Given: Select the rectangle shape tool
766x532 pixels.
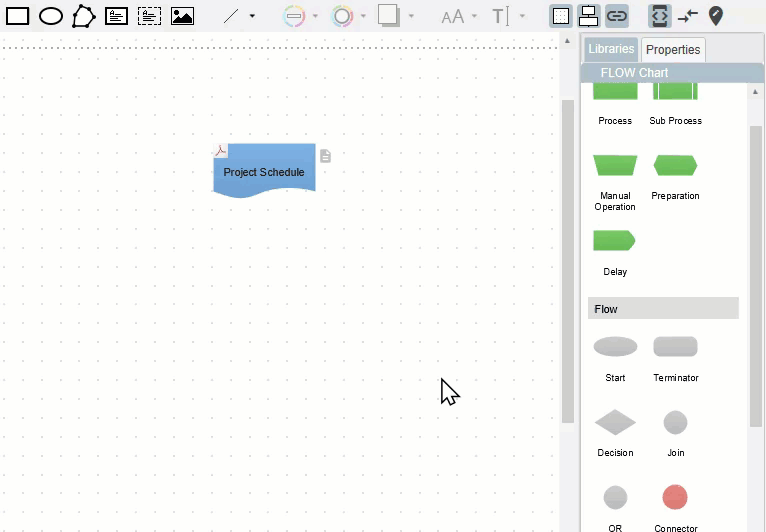Looking at the screenshot, I should tap(18, 16).
